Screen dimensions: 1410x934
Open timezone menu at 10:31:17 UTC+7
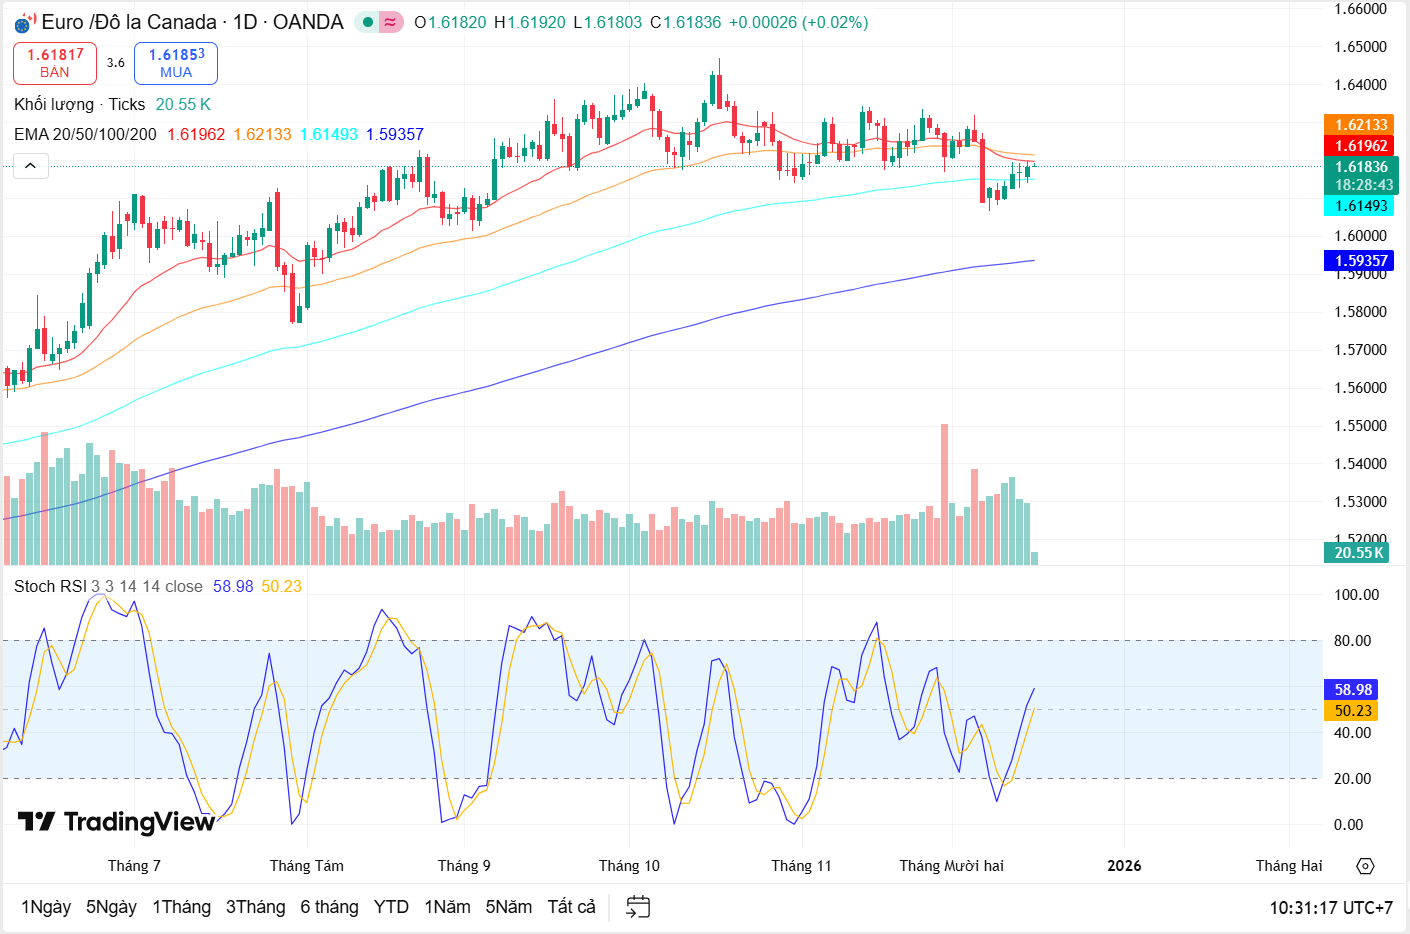(x=1330, y=908)
